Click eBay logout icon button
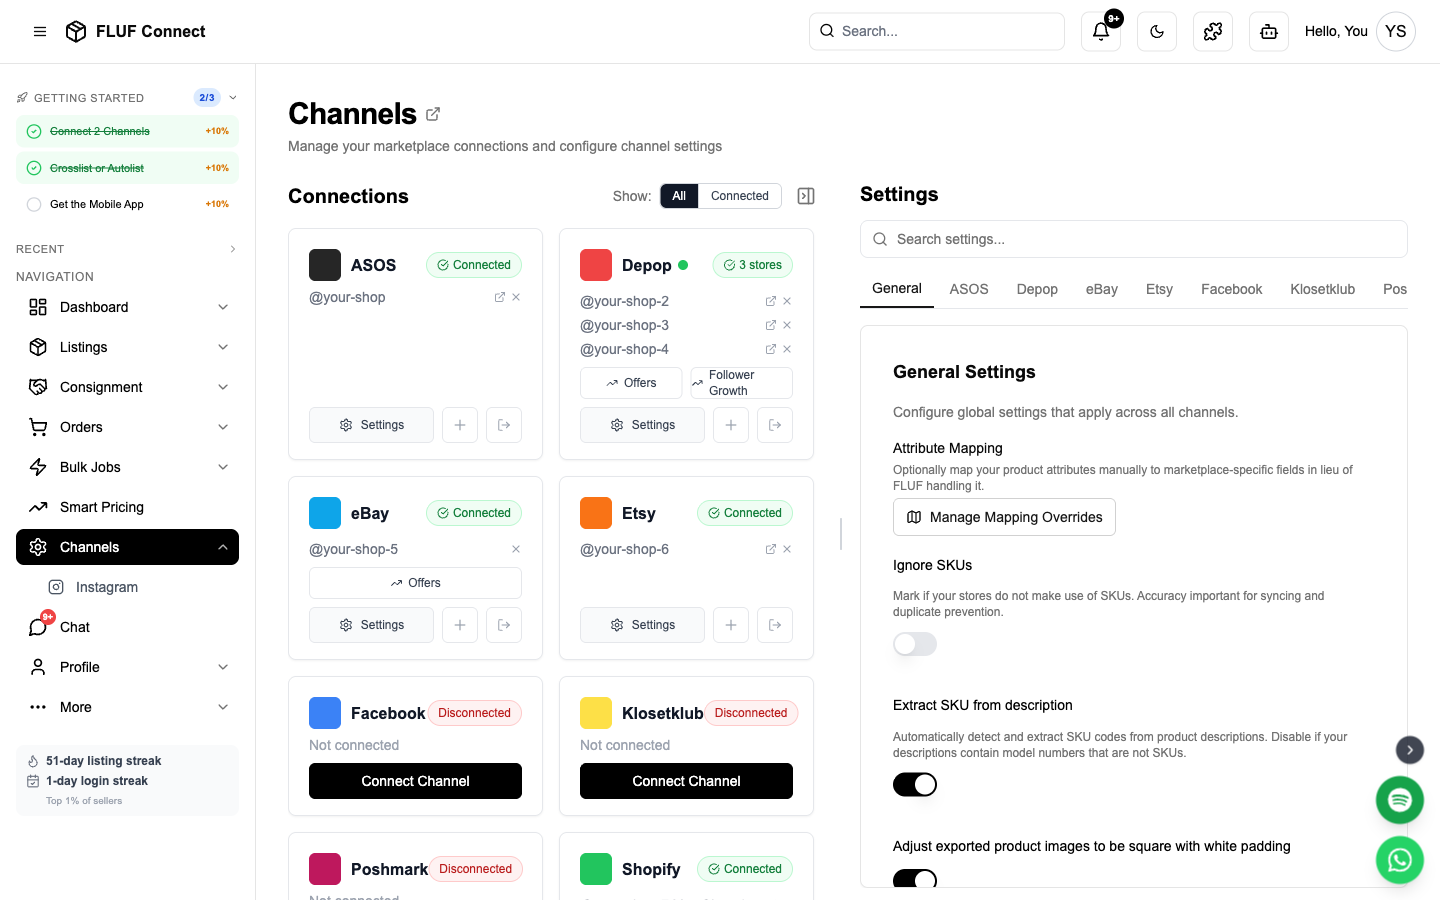 (504, 625)
